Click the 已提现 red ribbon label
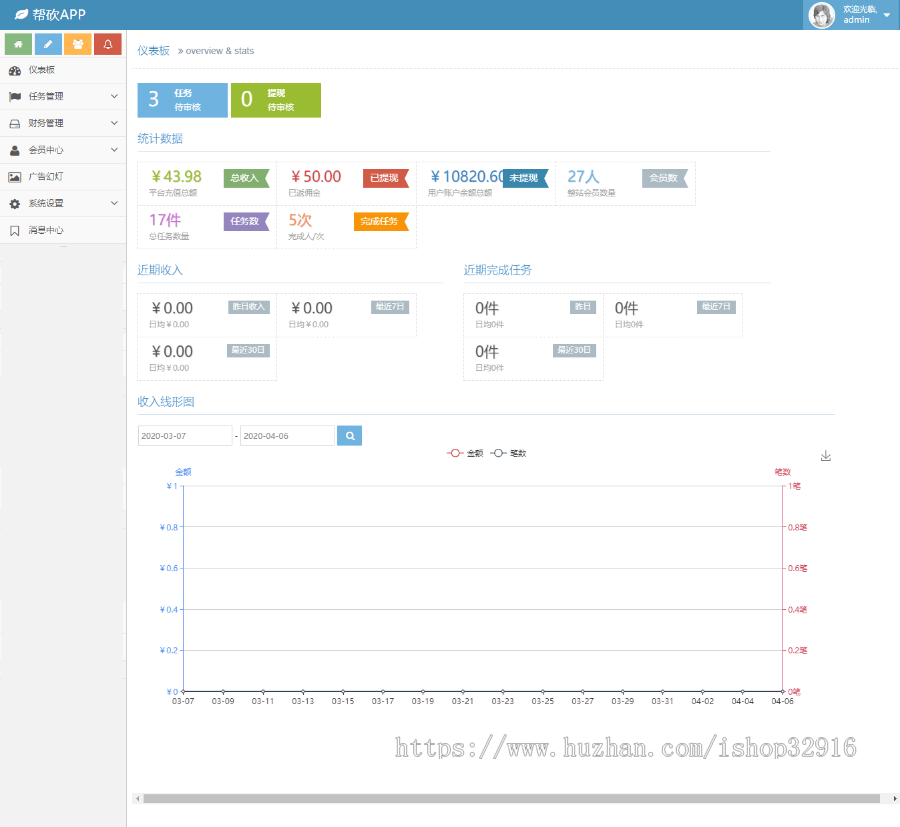The height and width of the screenshot is (827, 900). tap(386, 178)
